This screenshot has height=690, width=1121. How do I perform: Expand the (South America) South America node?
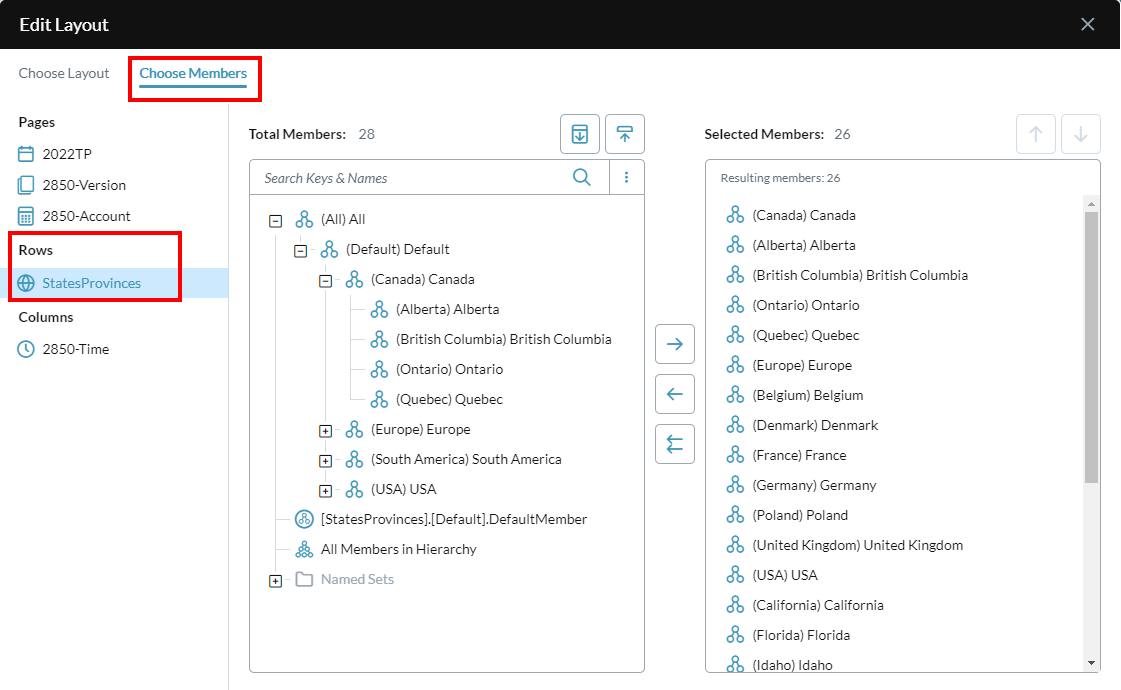(325, 461)
